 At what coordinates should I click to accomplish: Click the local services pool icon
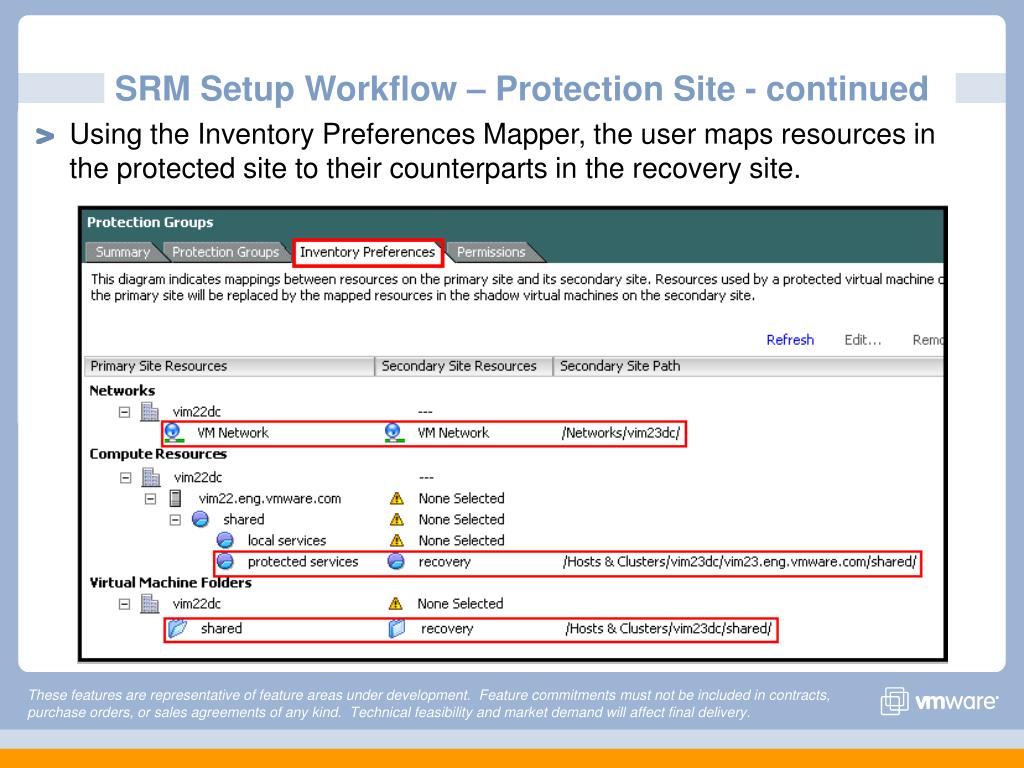pos(225,541)
